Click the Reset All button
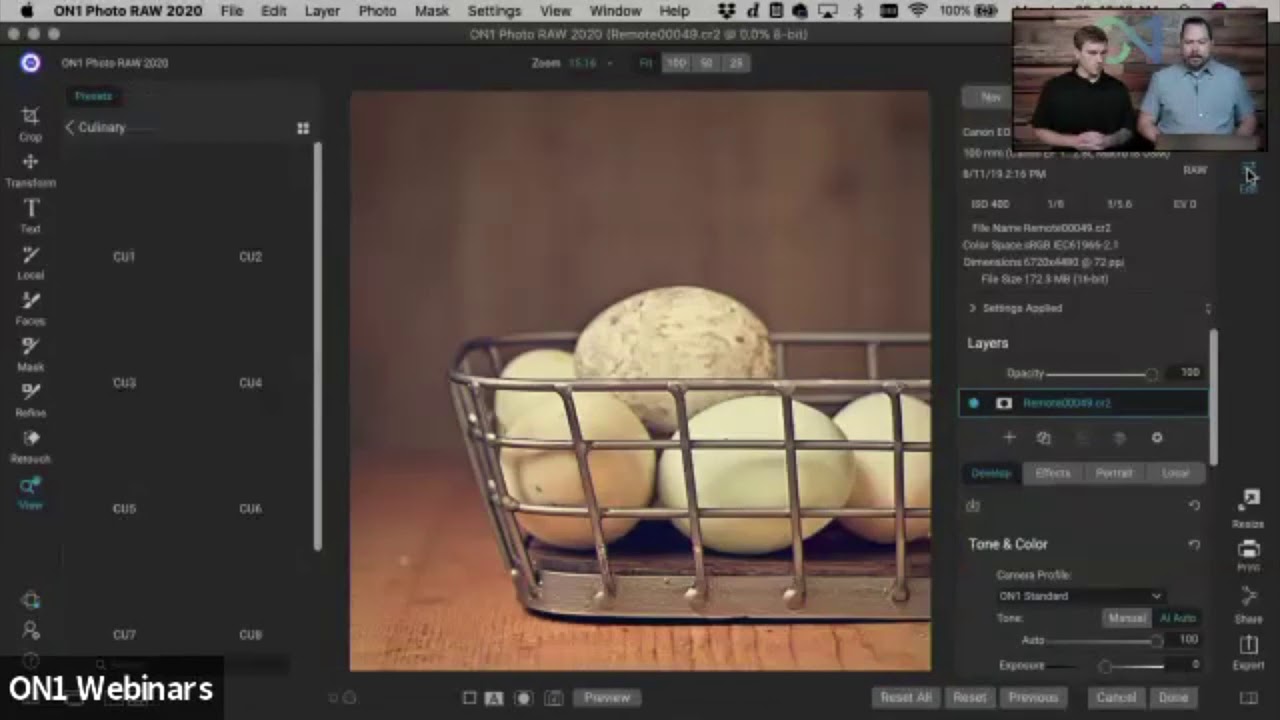1280x720 pixels. pyautogui.click(x=905, y=698)
